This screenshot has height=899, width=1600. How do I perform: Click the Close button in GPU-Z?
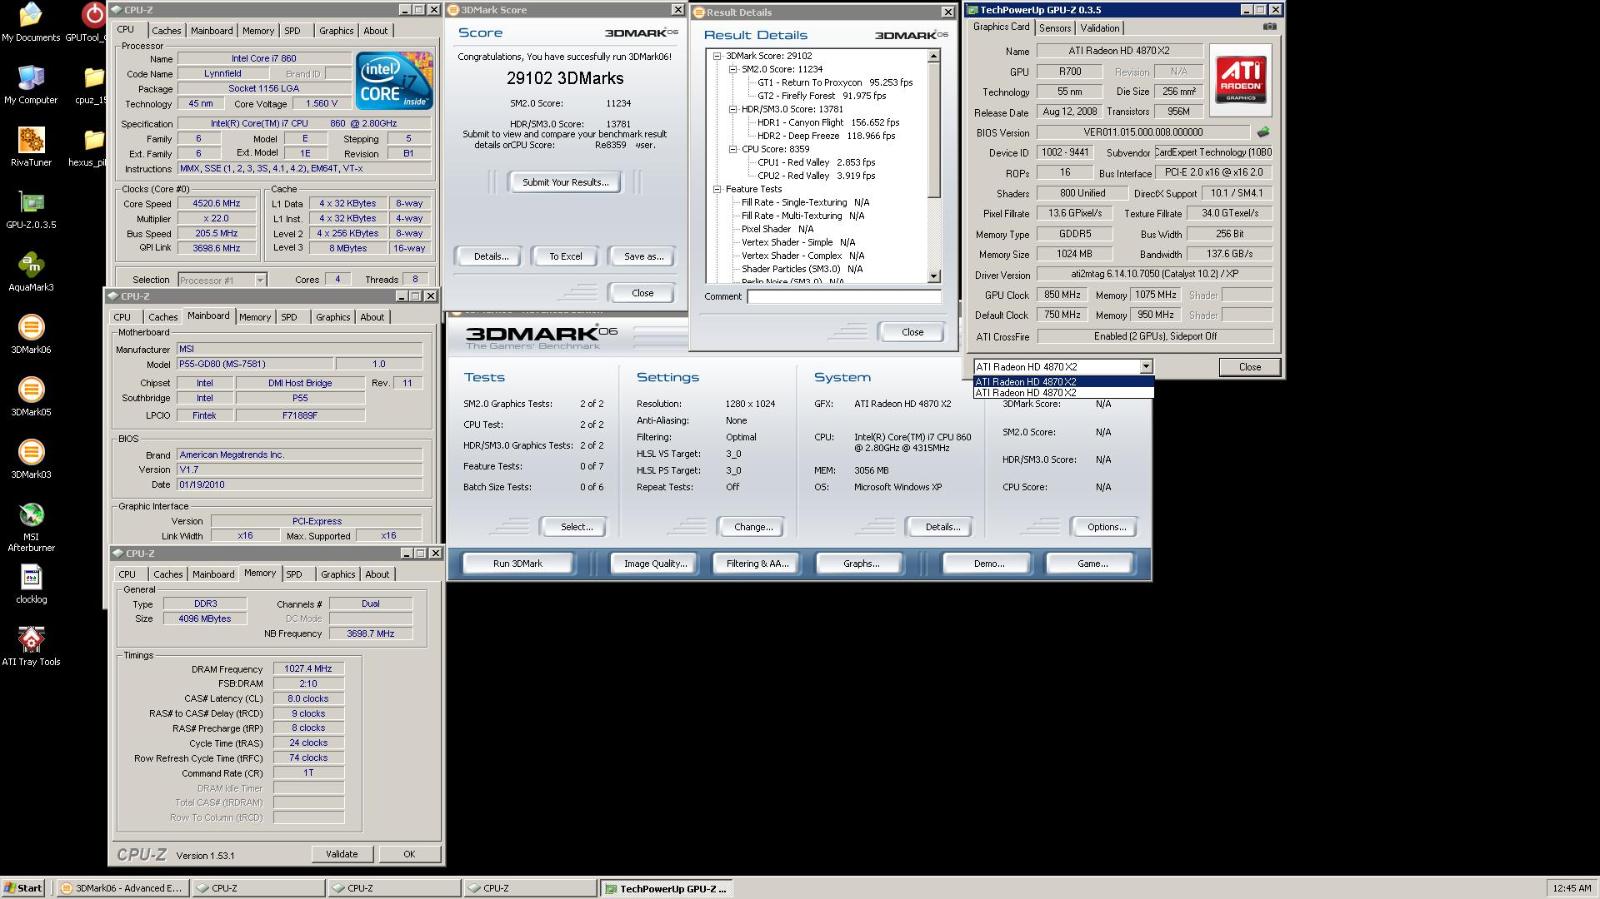tap(1250, 367)
